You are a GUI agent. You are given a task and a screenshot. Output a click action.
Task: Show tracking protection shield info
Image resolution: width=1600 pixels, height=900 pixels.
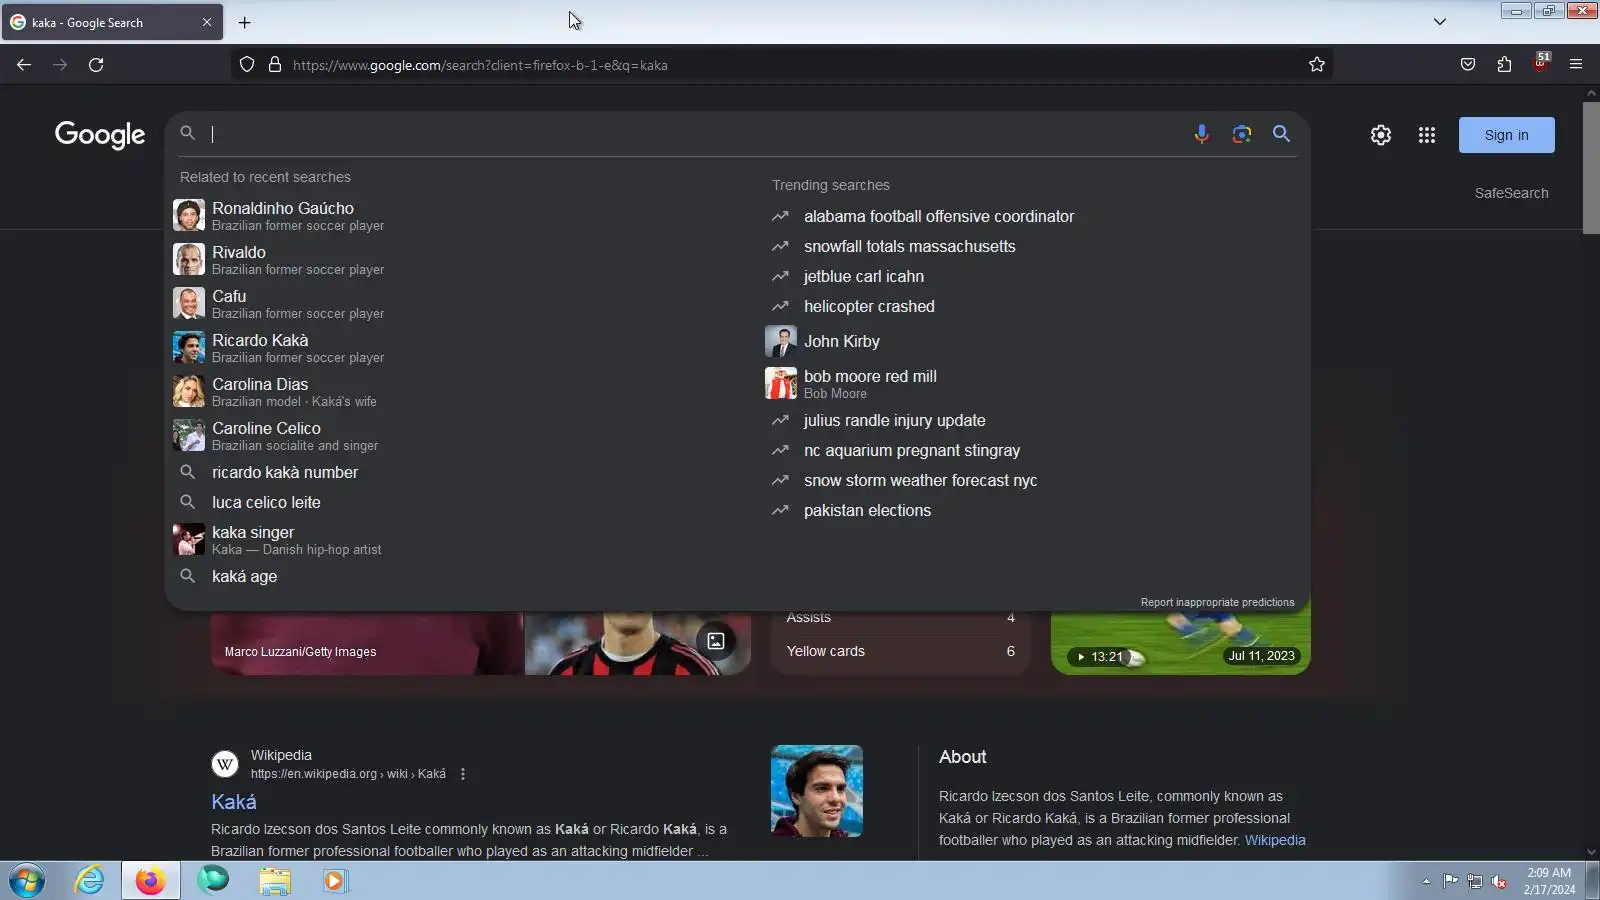tap(247, 65)
